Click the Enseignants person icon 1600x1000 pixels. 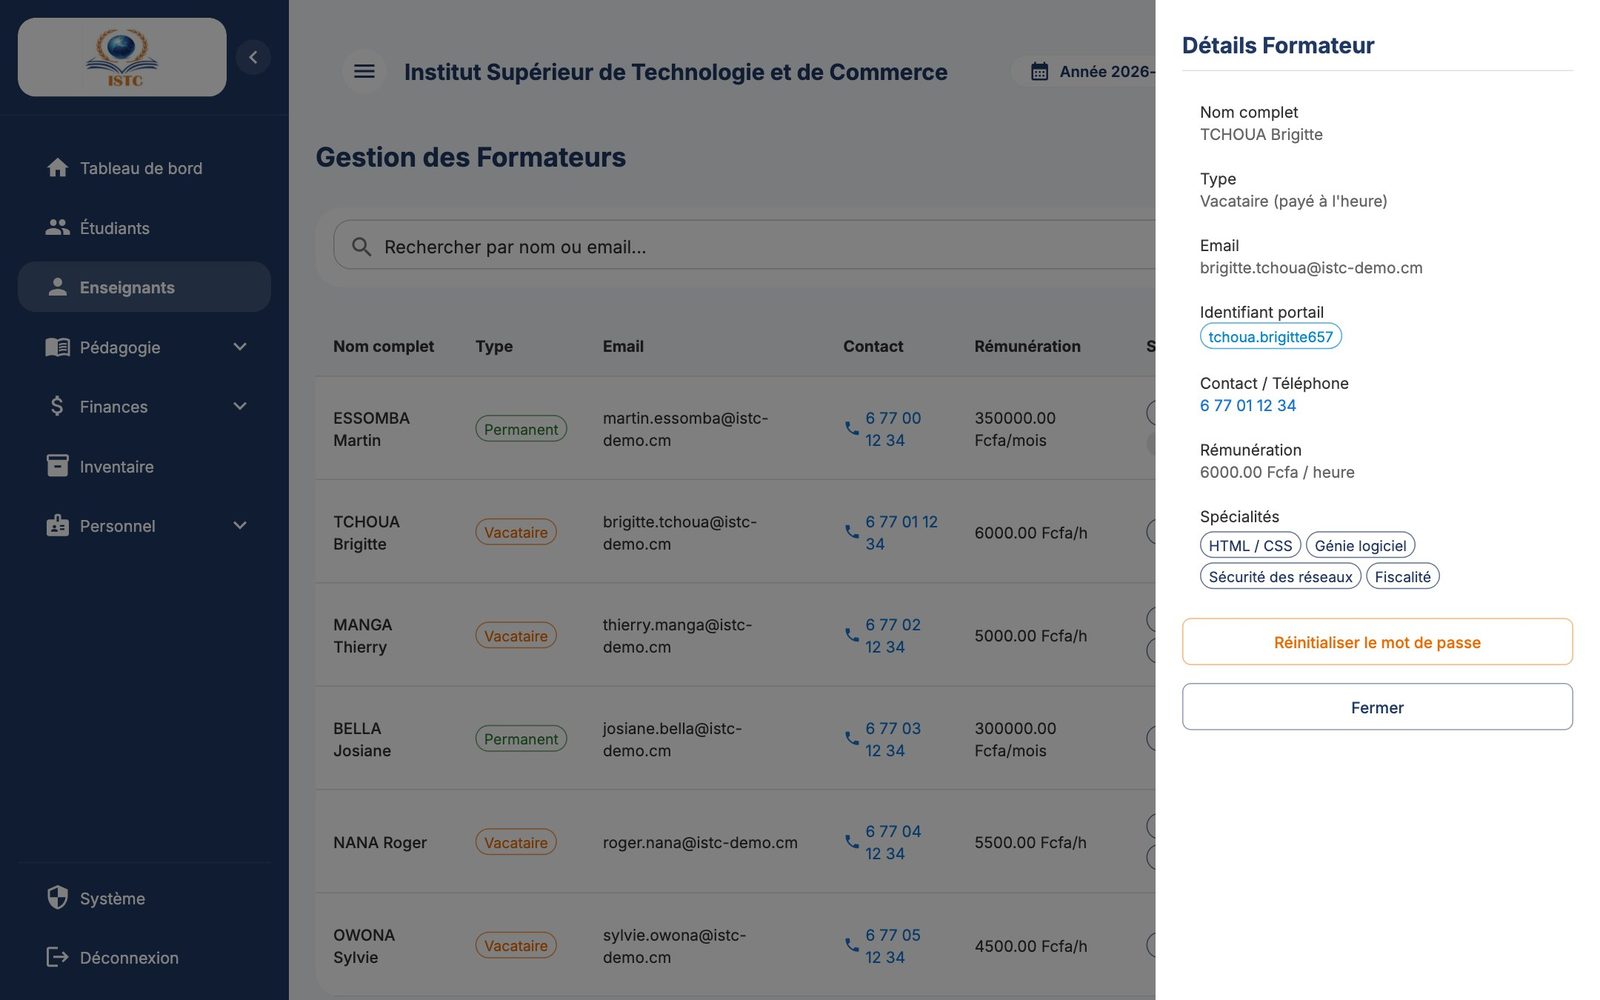click(58, 287)
